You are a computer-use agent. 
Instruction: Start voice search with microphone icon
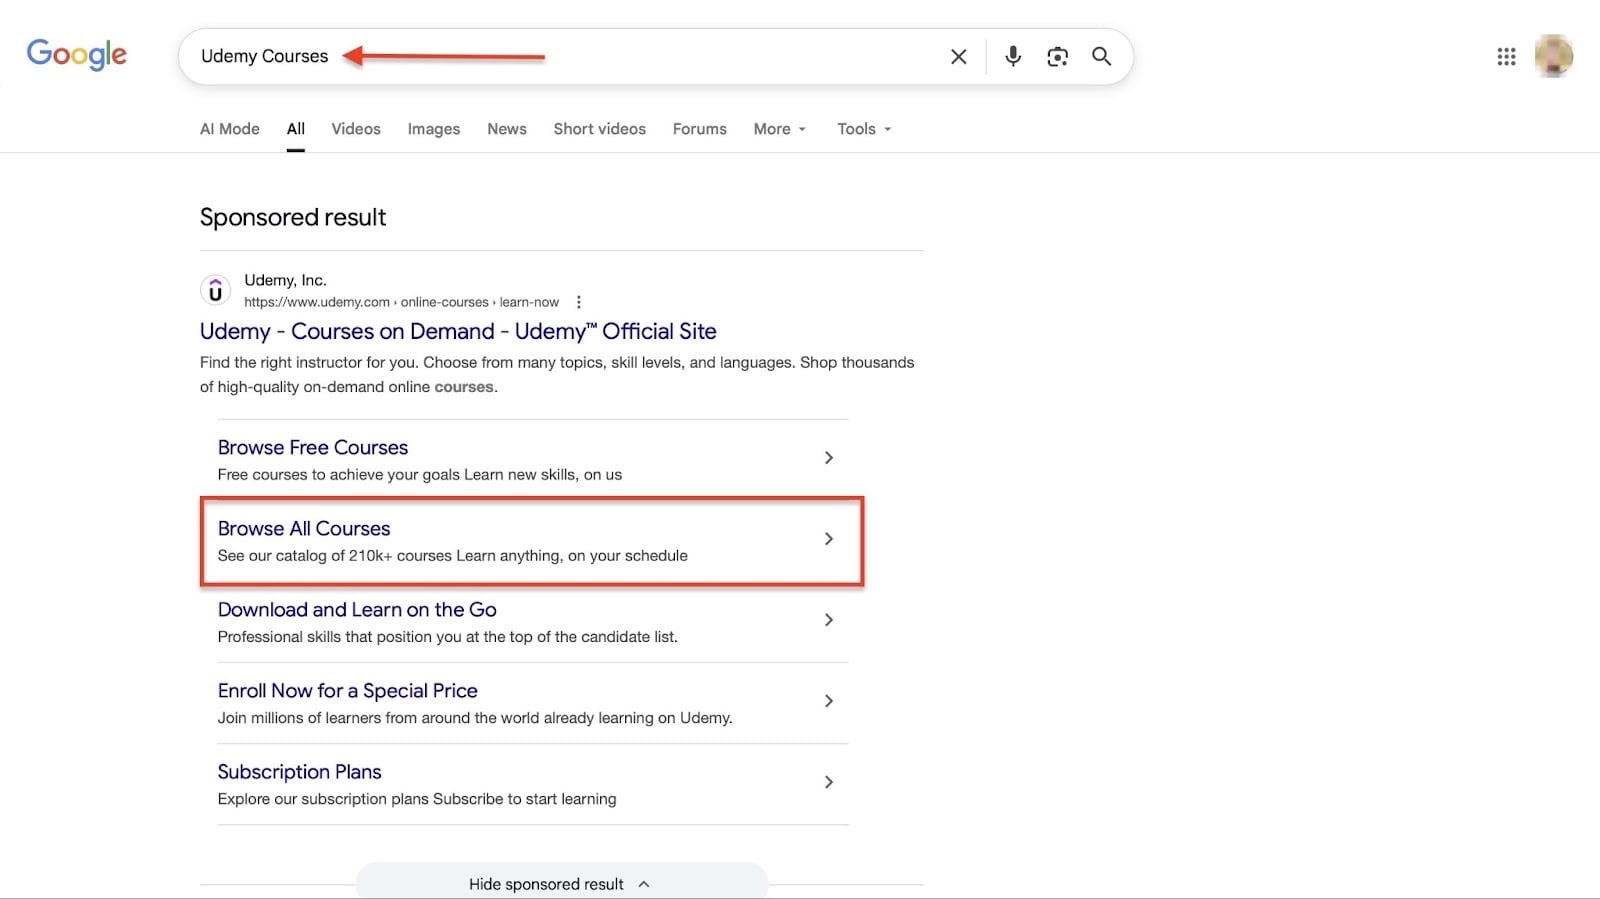coord(1013,56)
